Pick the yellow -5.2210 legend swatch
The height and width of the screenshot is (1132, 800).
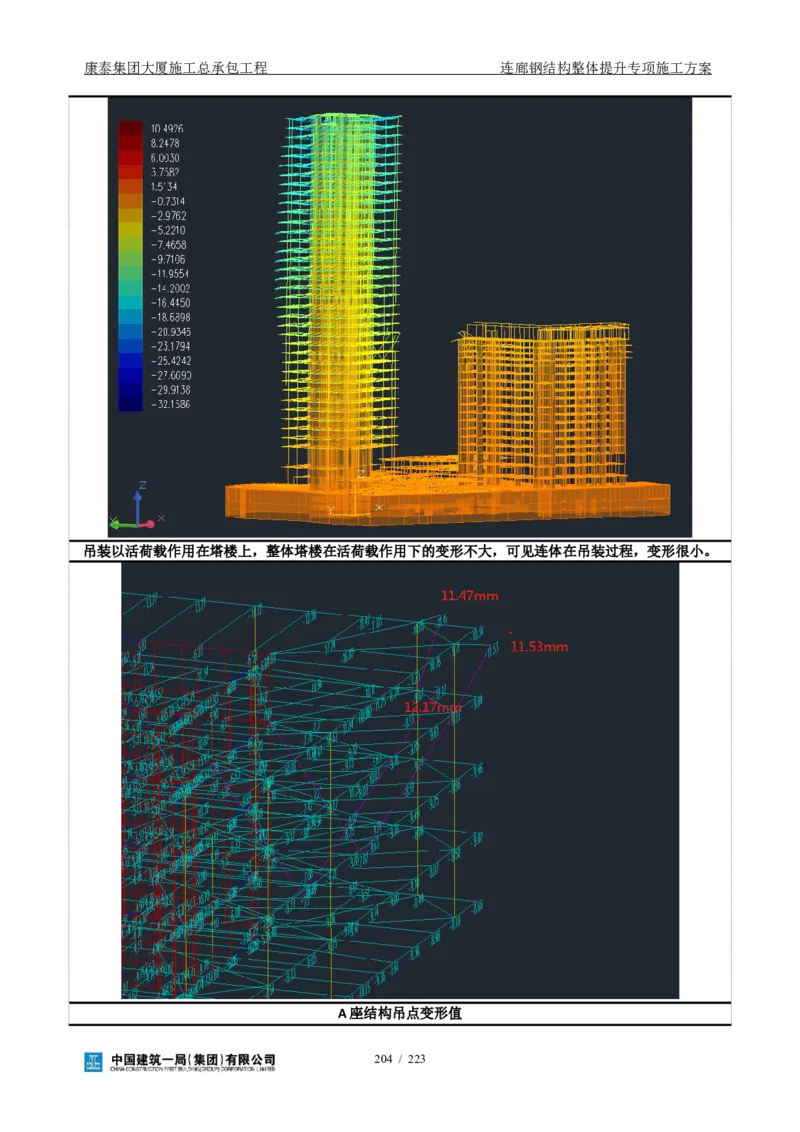pos(131,230)
